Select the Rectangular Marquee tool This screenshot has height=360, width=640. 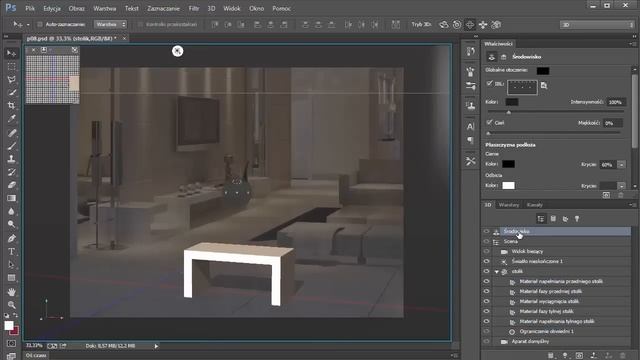(x=11, y=67)
